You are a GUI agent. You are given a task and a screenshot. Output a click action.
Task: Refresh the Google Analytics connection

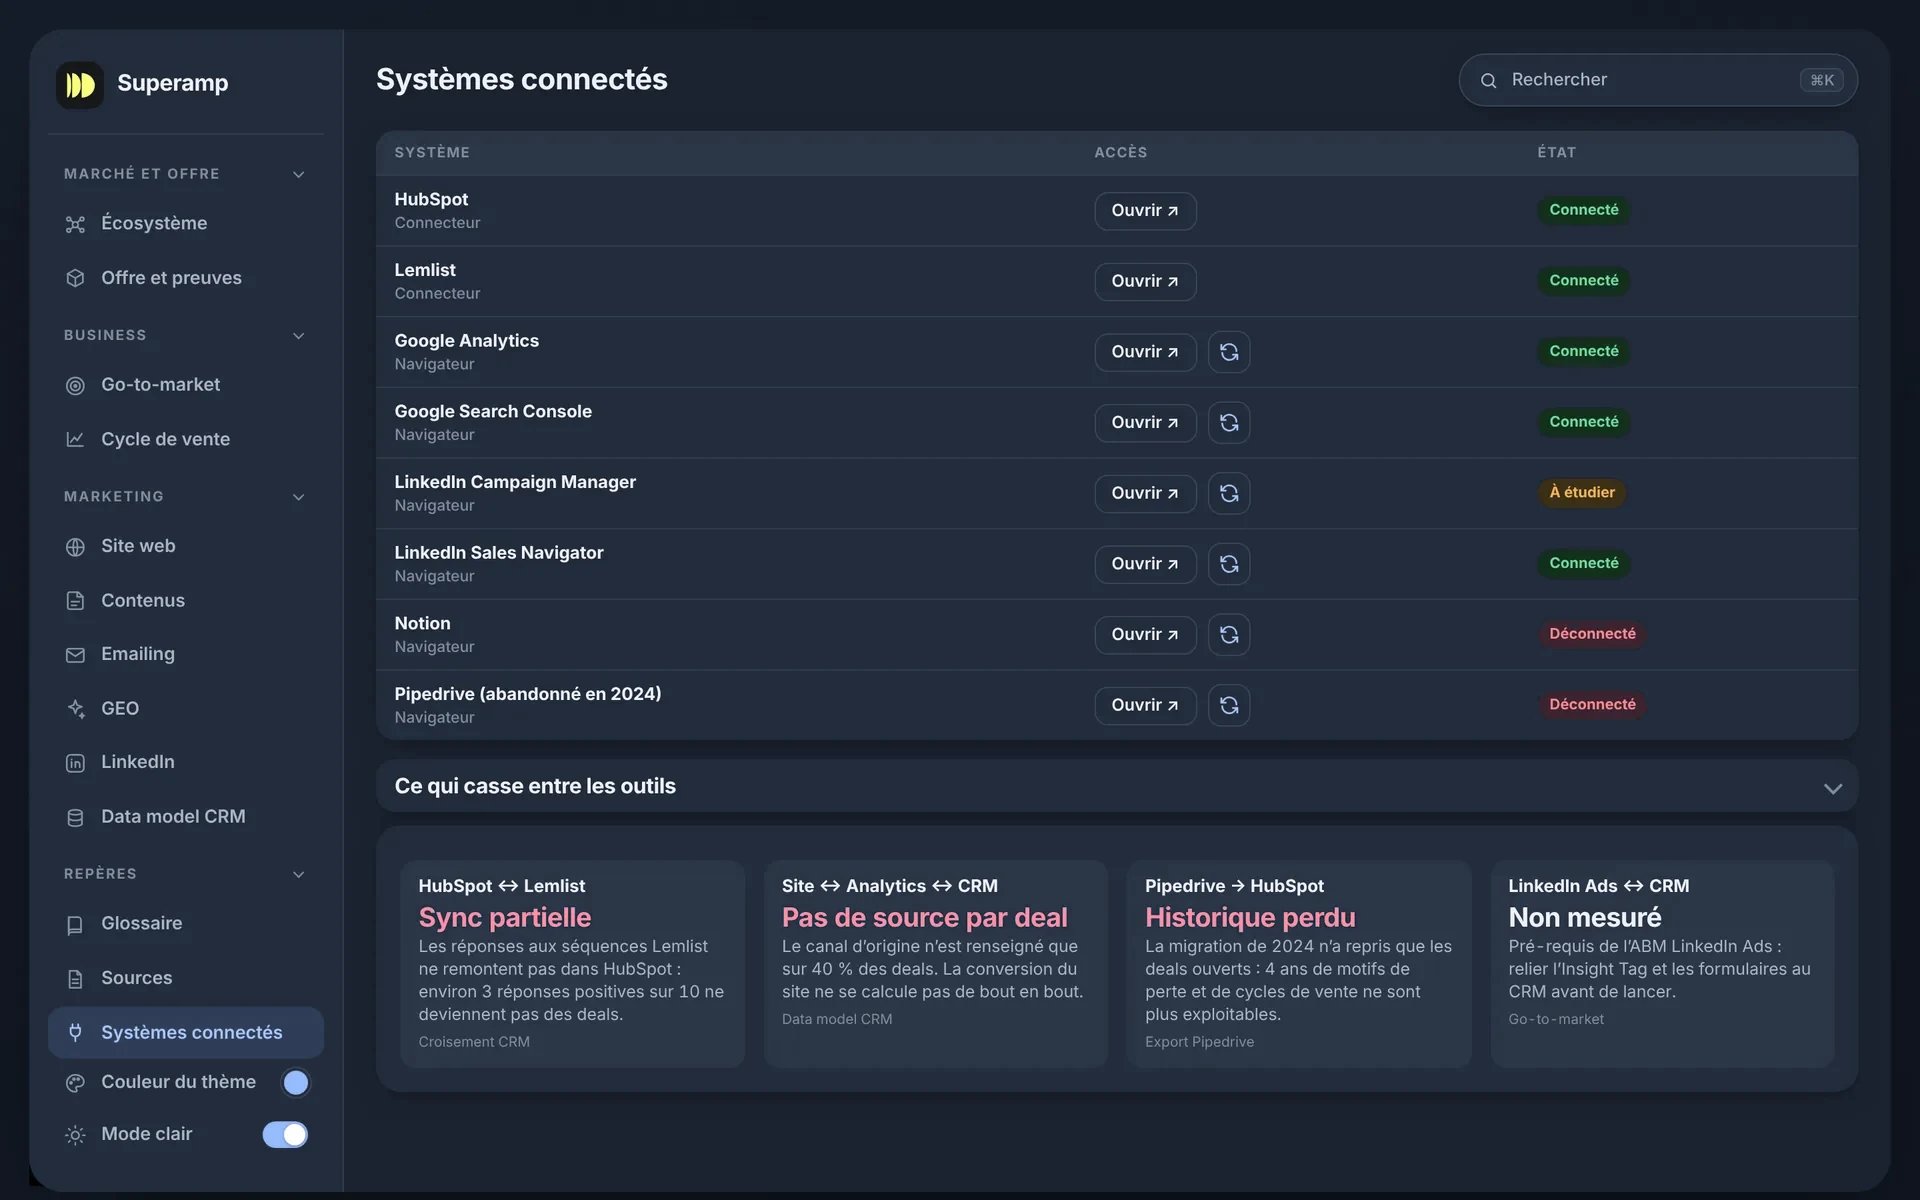click(1229, 352)
